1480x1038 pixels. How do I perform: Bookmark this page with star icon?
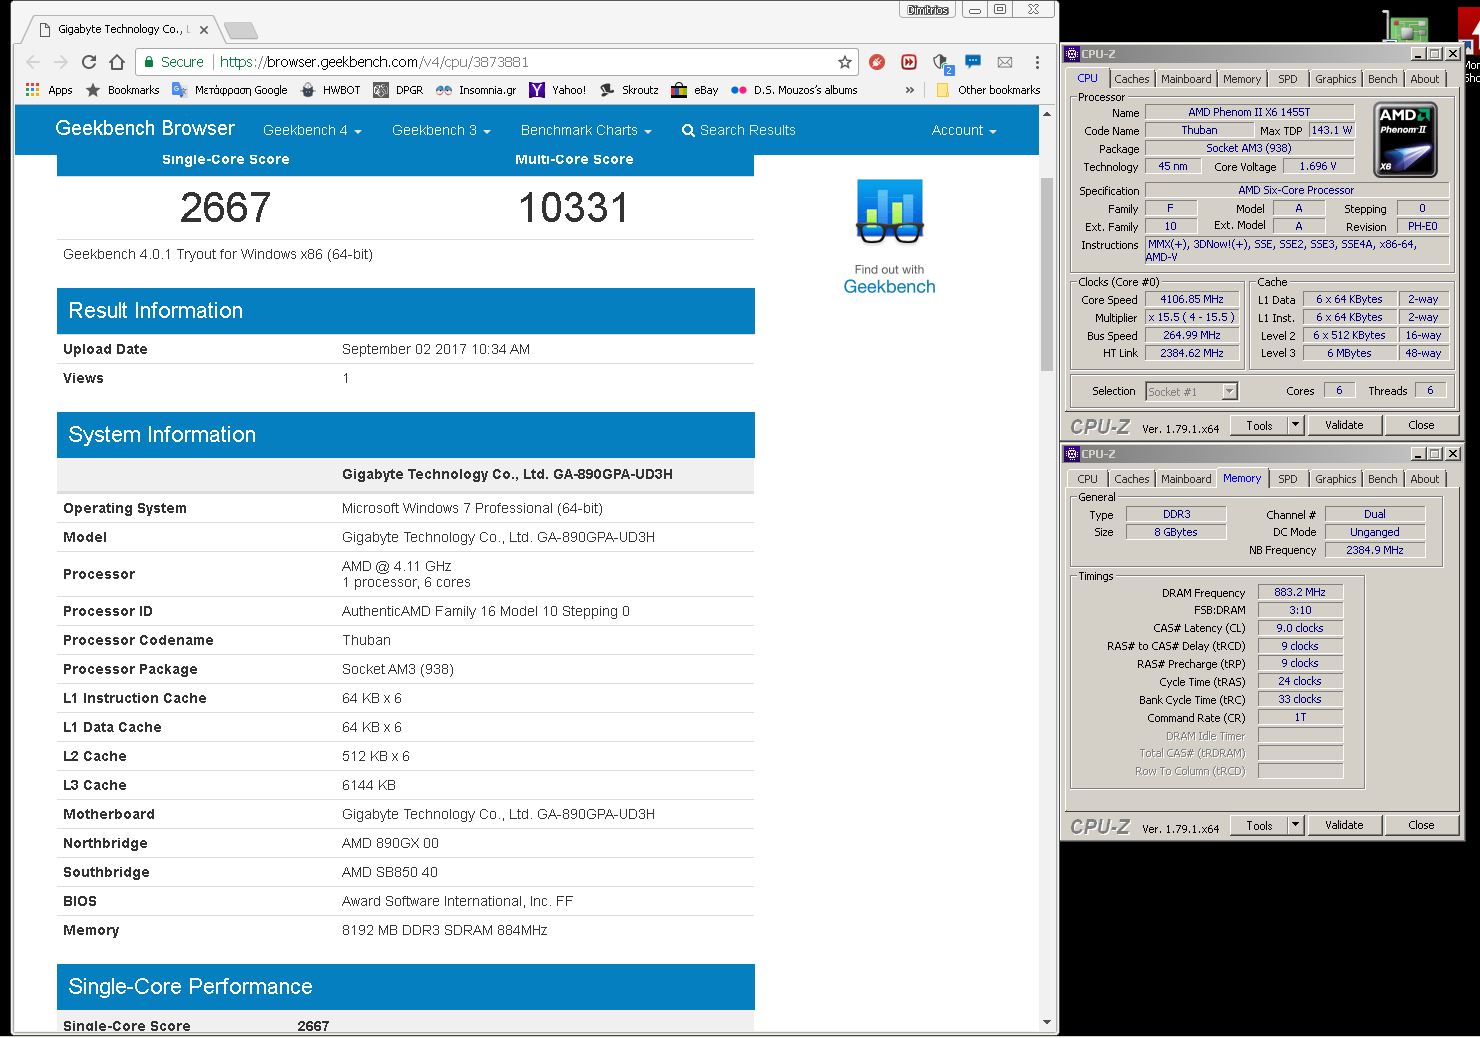(845, 62)
